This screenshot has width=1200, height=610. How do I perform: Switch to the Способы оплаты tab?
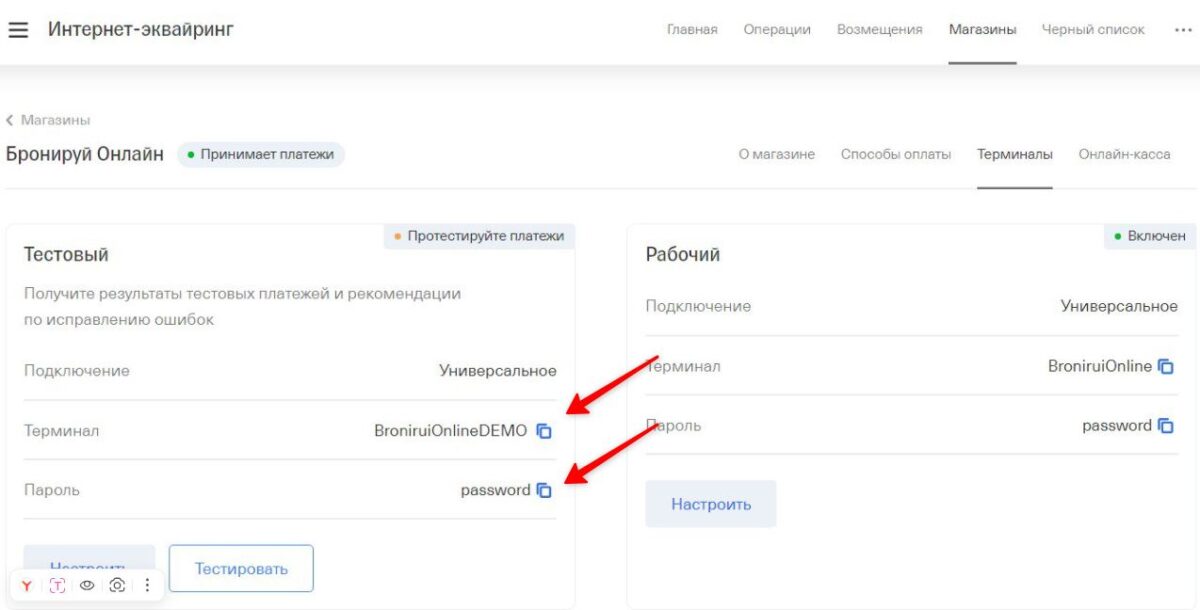click(896, 154)
